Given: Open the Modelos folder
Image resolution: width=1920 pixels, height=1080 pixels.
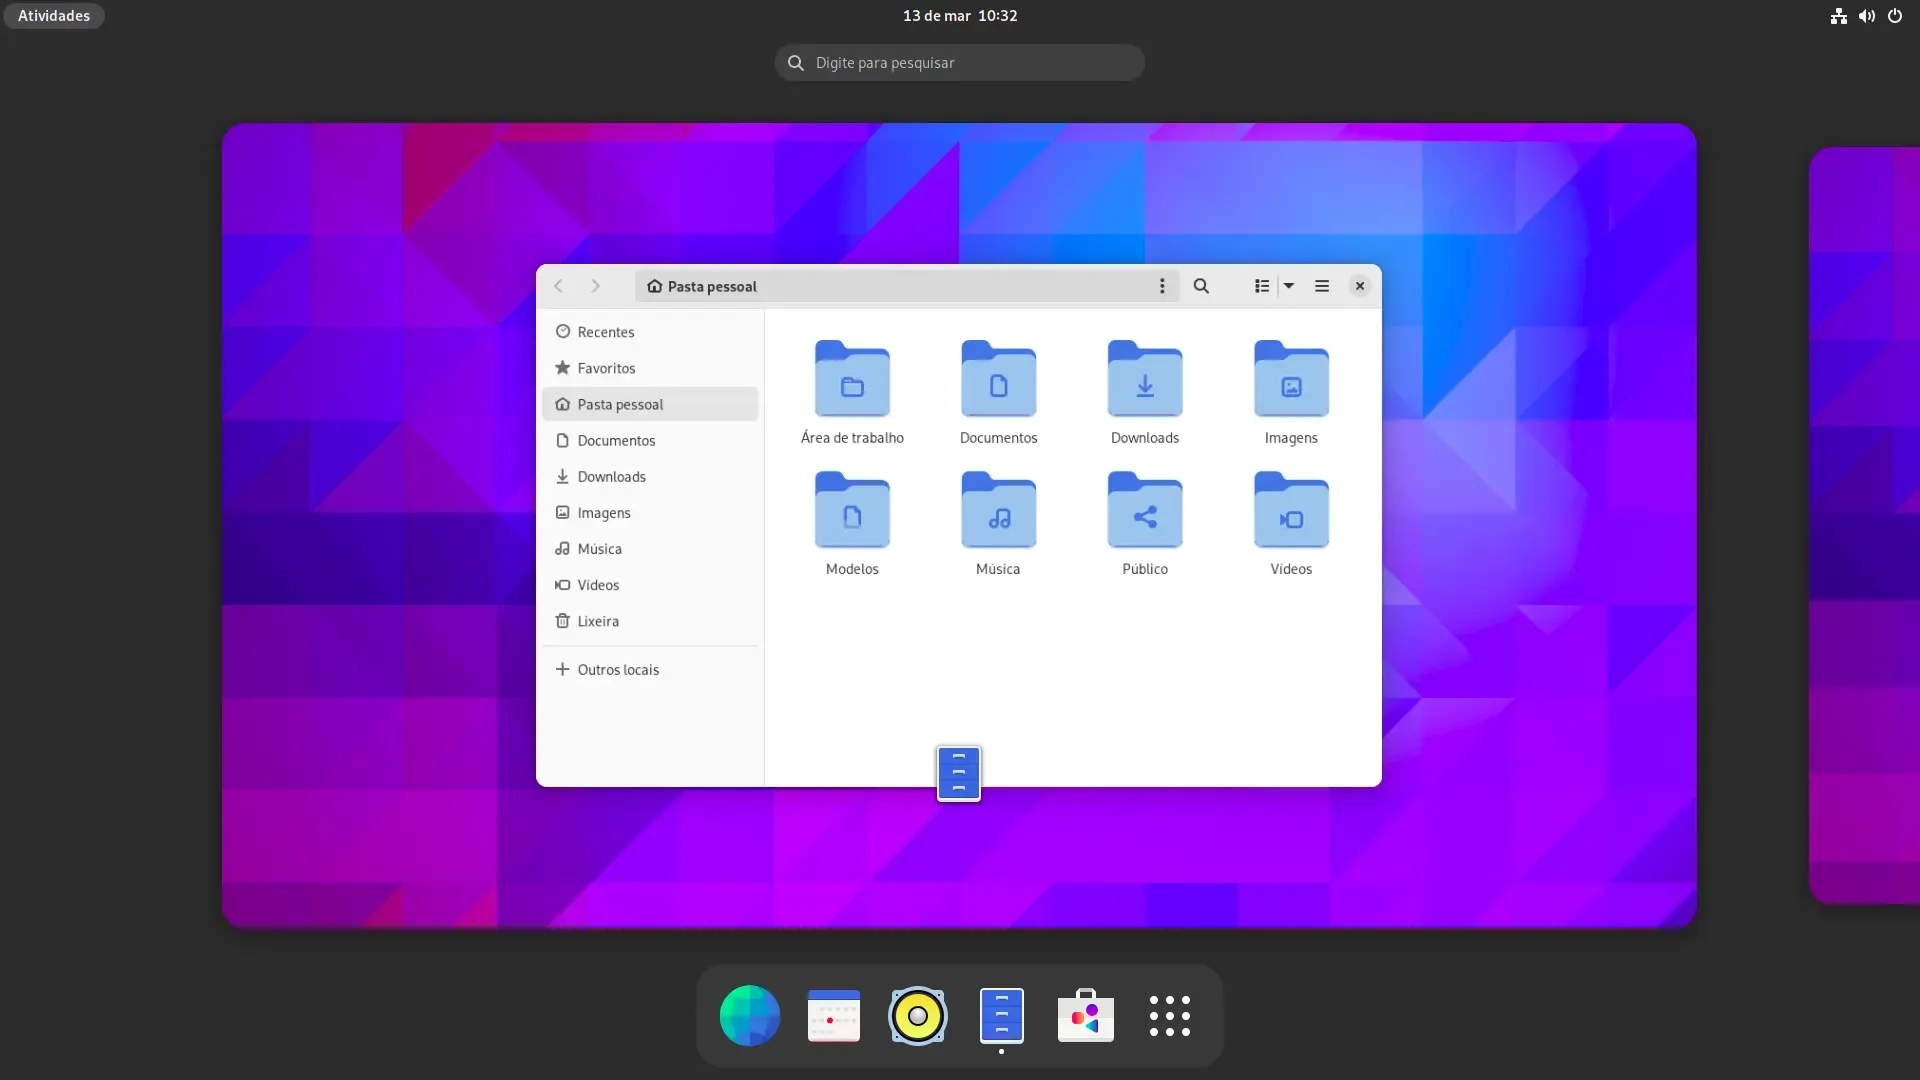Looking at the screenshot, I should click(852, 511).
